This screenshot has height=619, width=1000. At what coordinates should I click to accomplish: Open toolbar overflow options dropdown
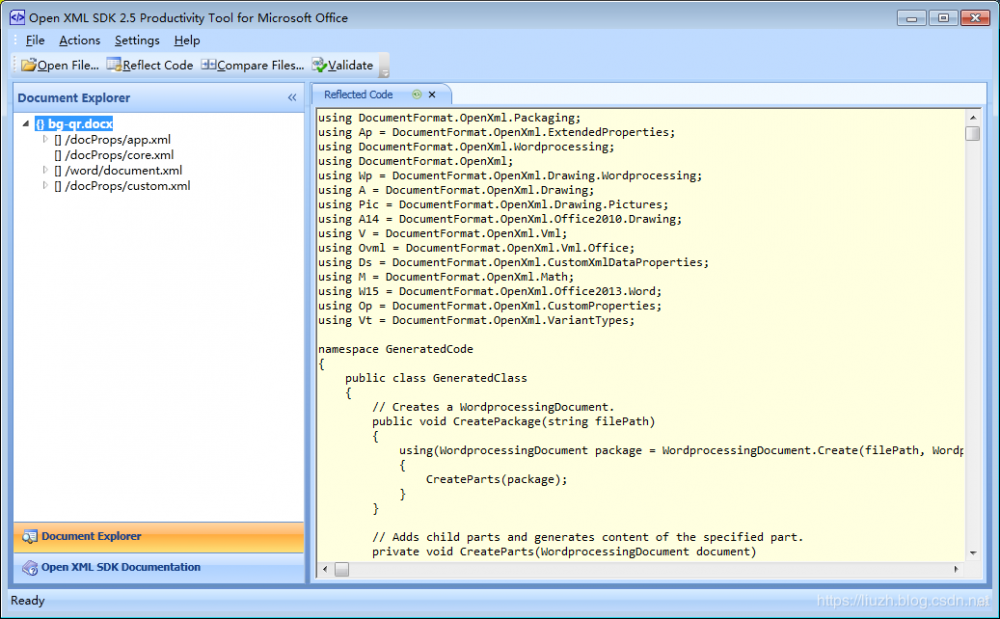[385, 66]
